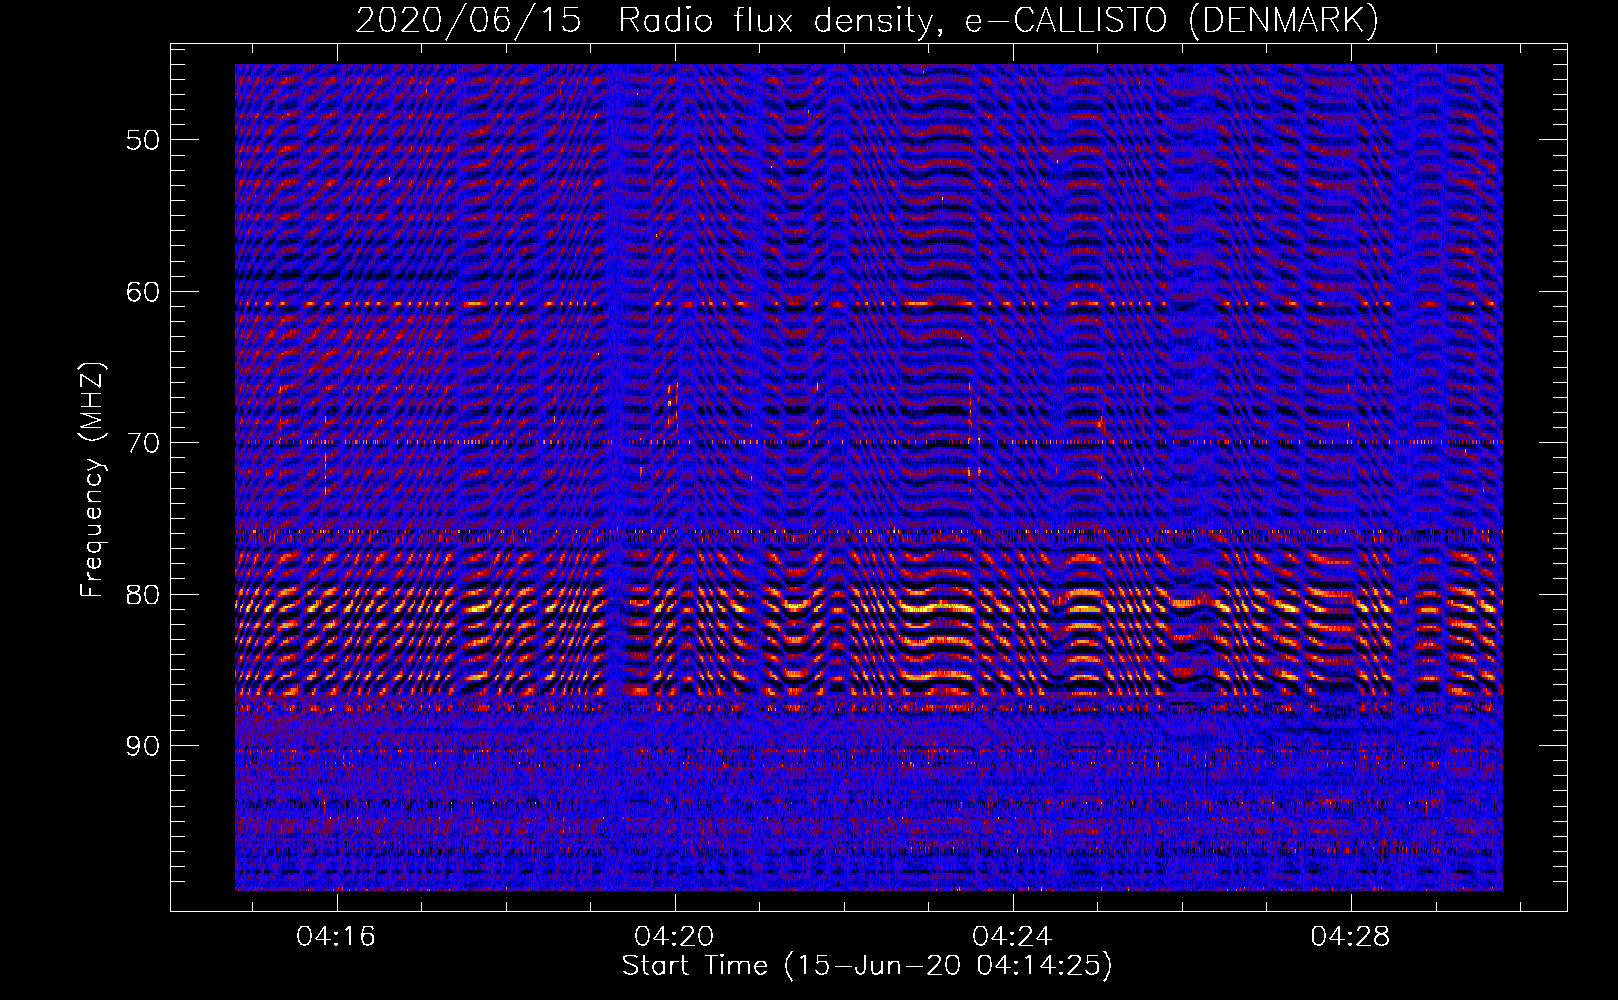This screenshot has width=1618, height=1000.
Task: Click the 60 frequency tick label
Action: point(142,292)
